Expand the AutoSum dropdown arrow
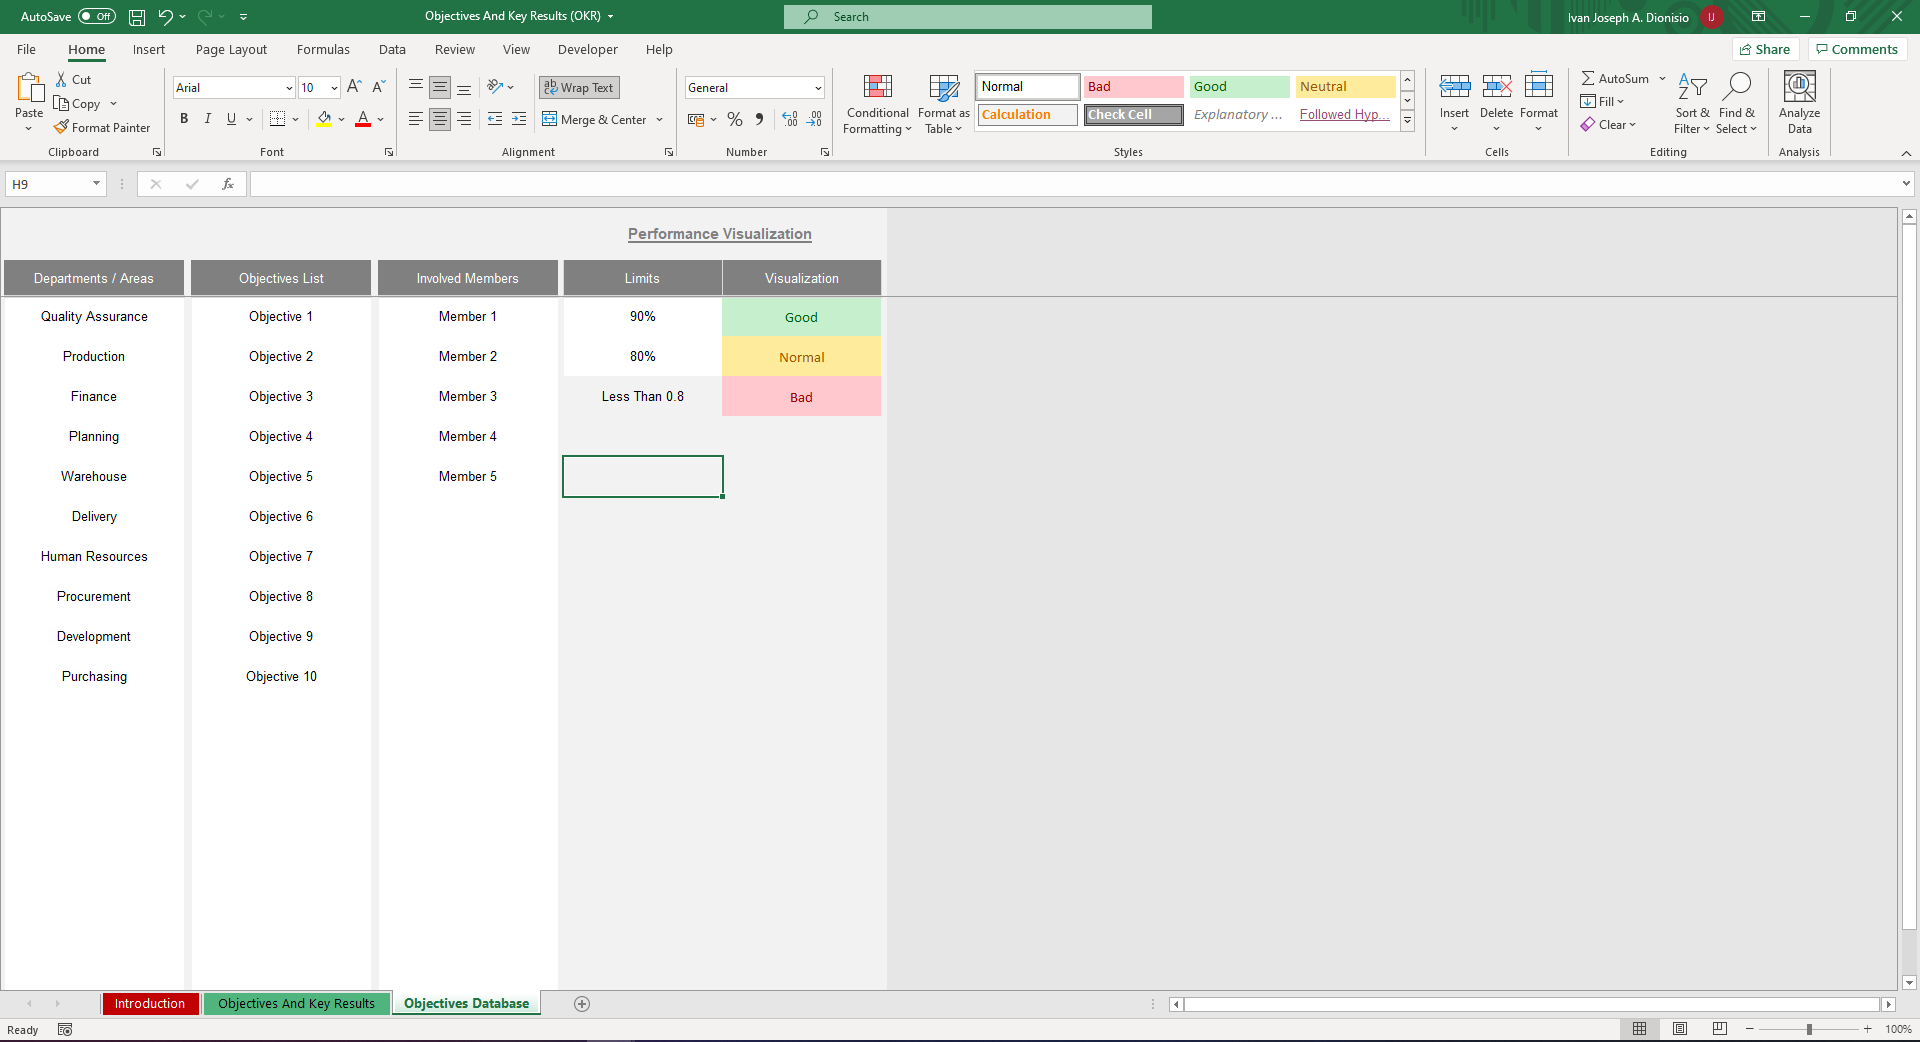The image size is (1920, 1042). [x=1662, y=79]
